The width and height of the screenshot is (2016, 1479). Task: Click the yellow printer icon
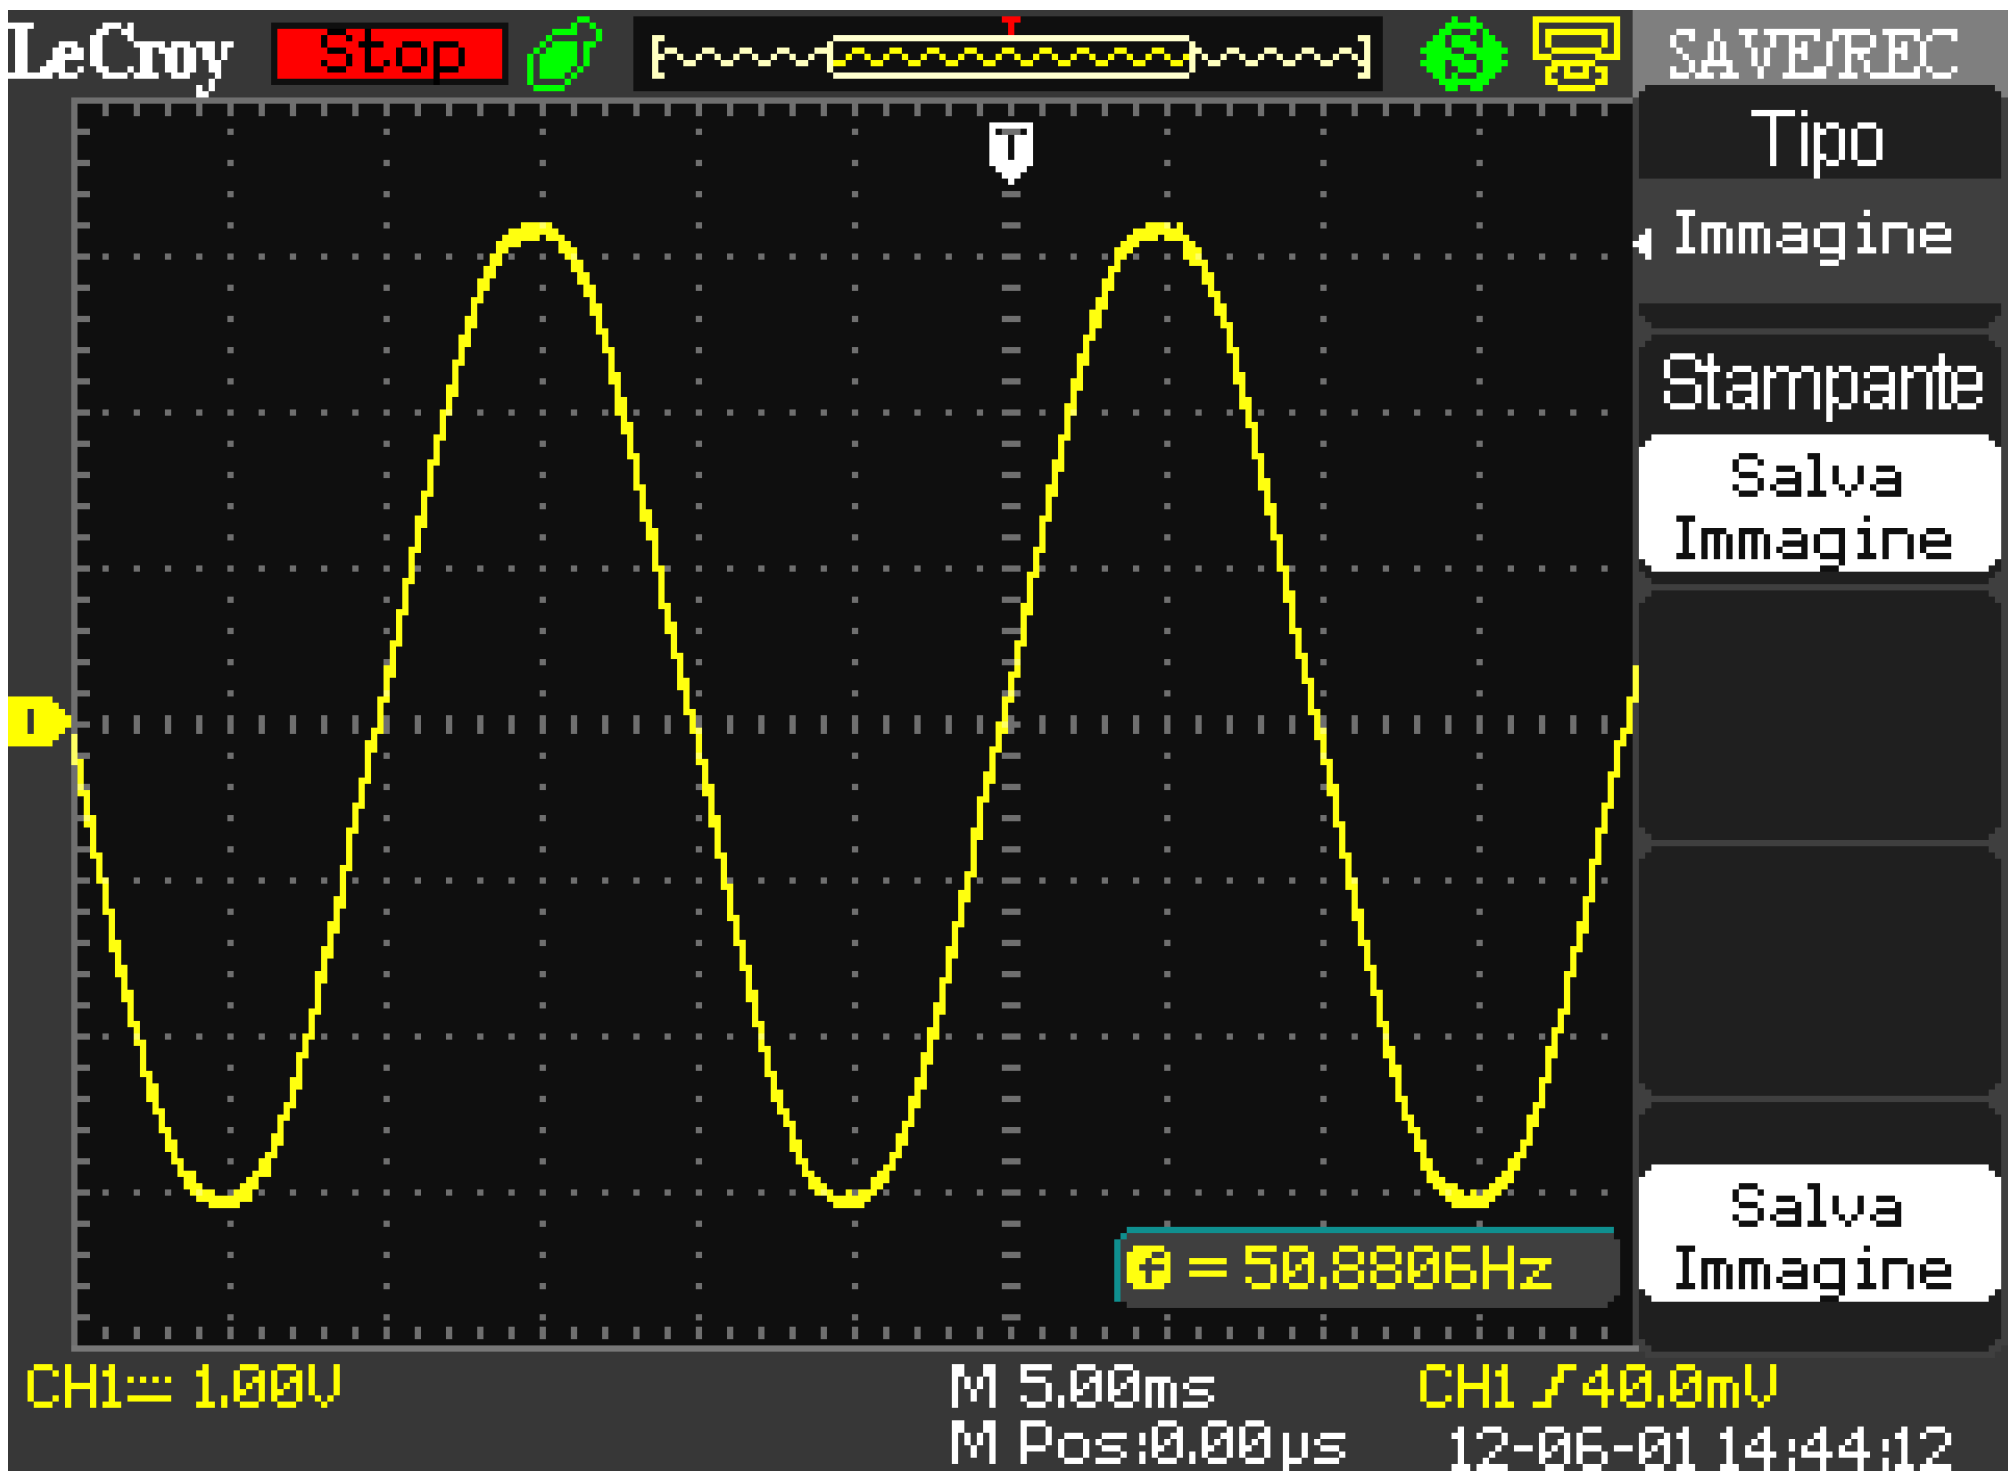tap(1576, 54)
